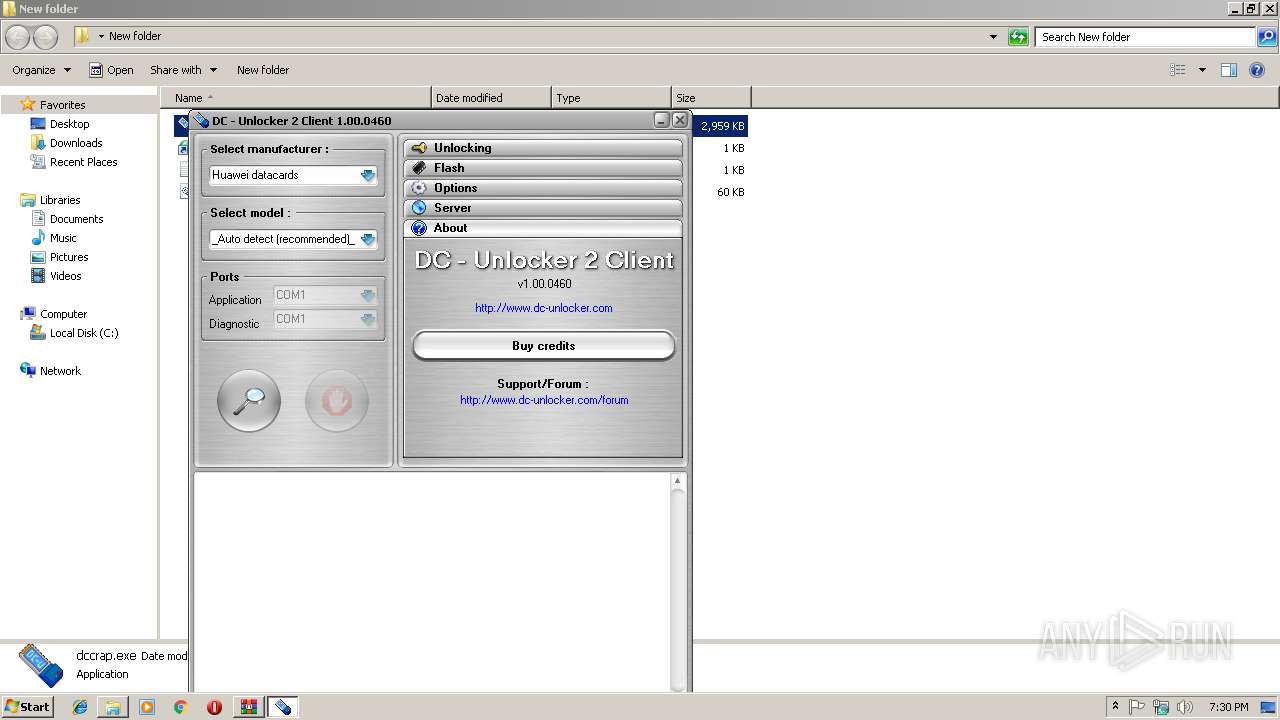1280x720 pixels.
Task: Click the magnifying glass detect button
Action: [x=249, y=401]
